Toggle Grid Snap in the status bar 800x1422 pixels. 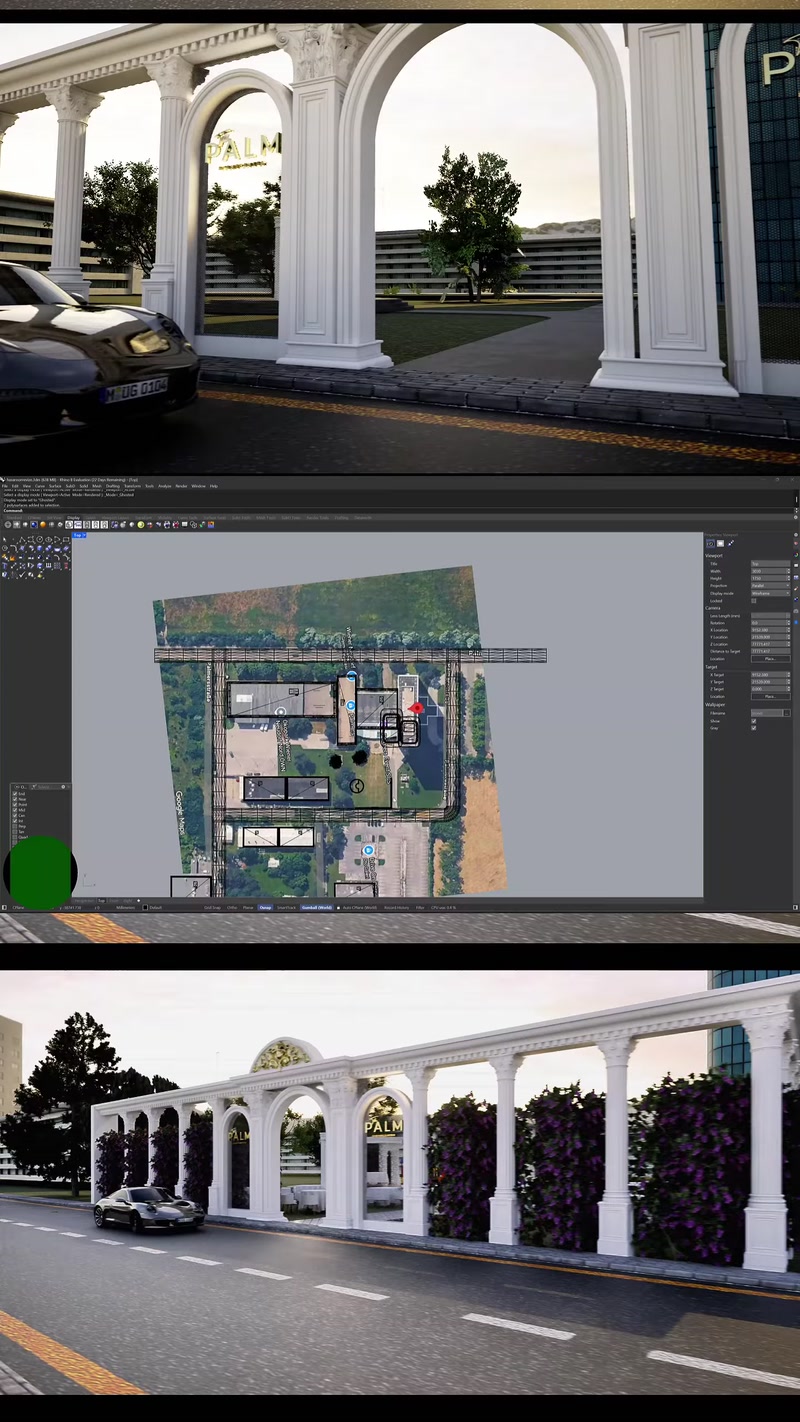click(212, 907)
